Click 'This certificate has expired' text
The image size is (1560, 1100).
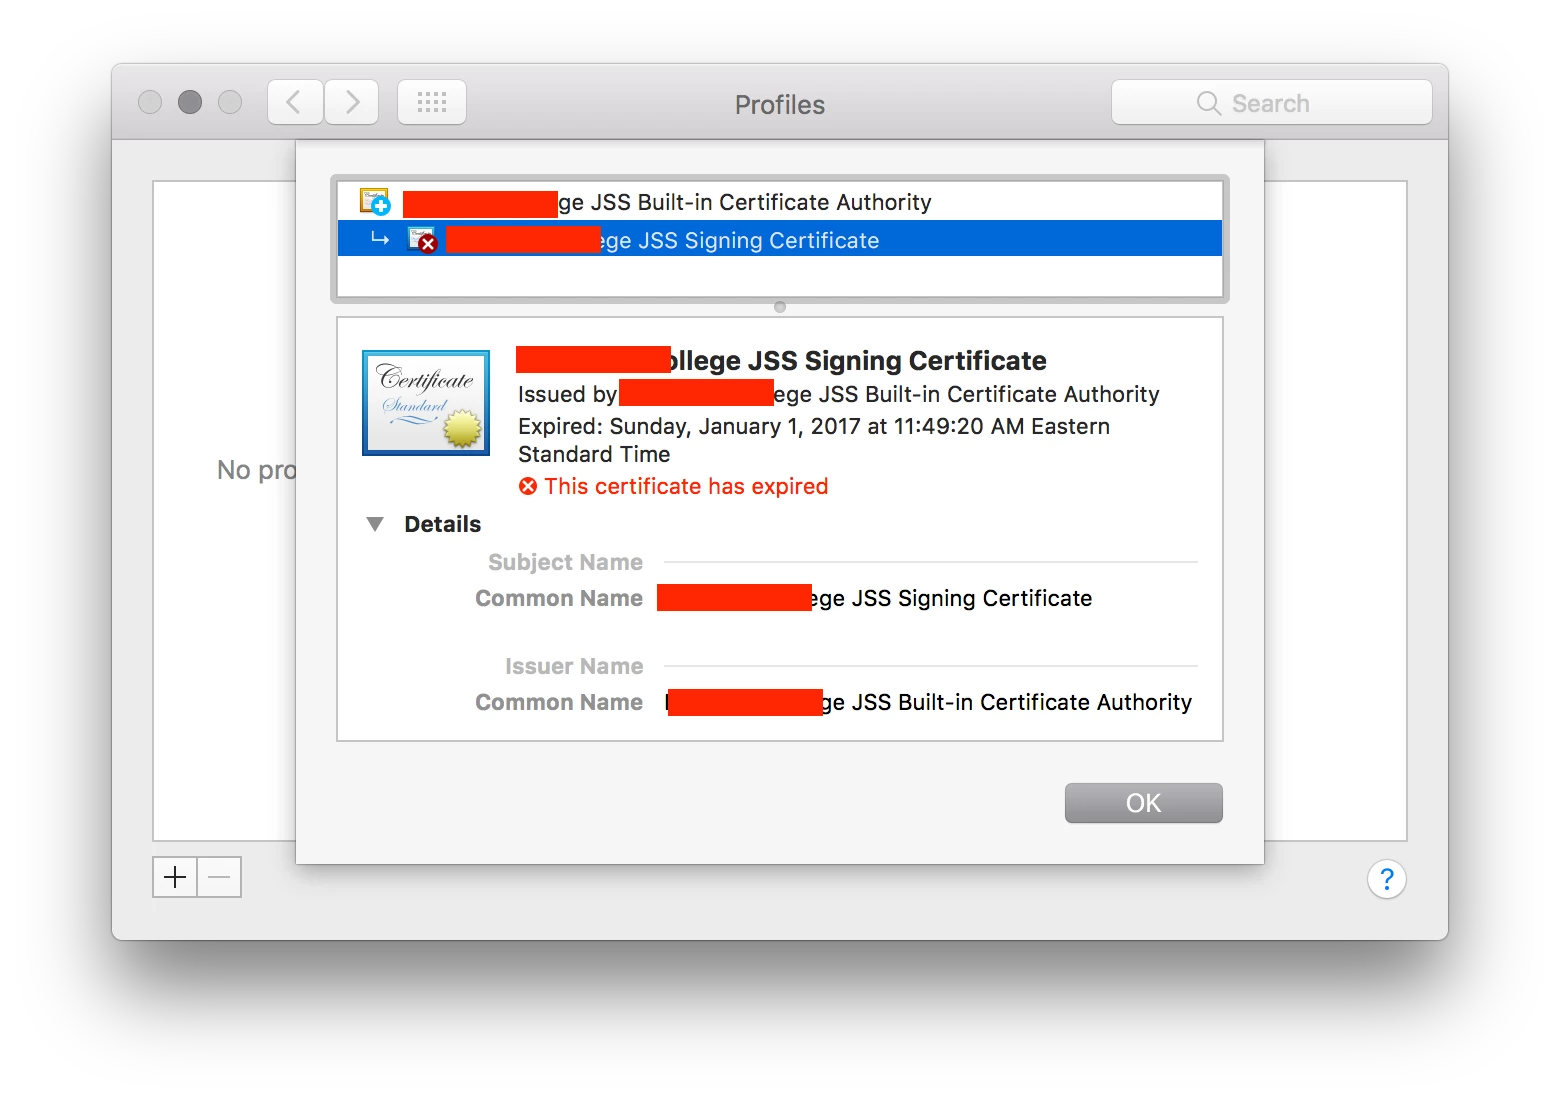click(x=686, y=486)
